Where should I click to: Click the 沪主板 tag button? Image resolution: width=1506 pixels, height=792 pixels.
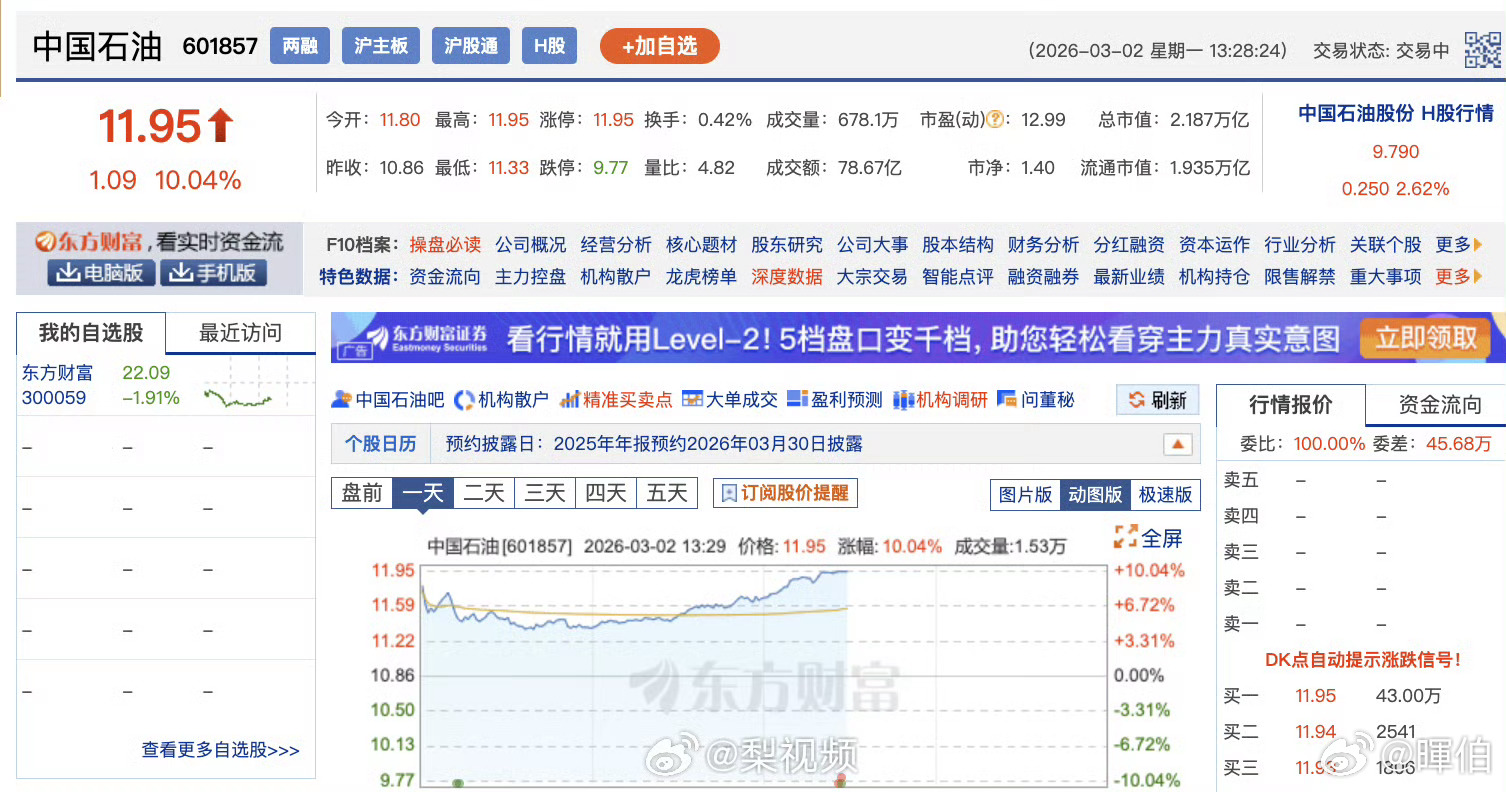(380, 46)
